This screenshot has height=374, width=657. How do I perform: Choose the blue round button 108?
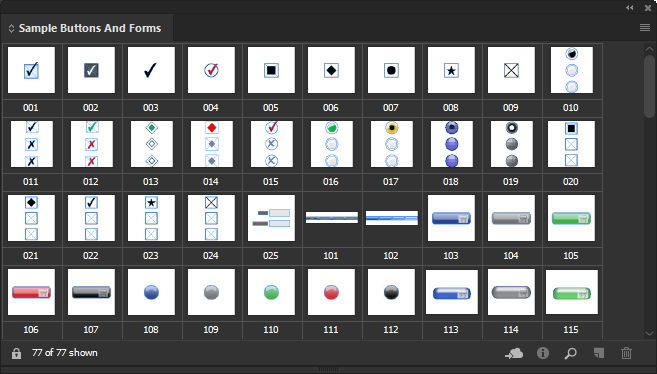coord(151,292)
